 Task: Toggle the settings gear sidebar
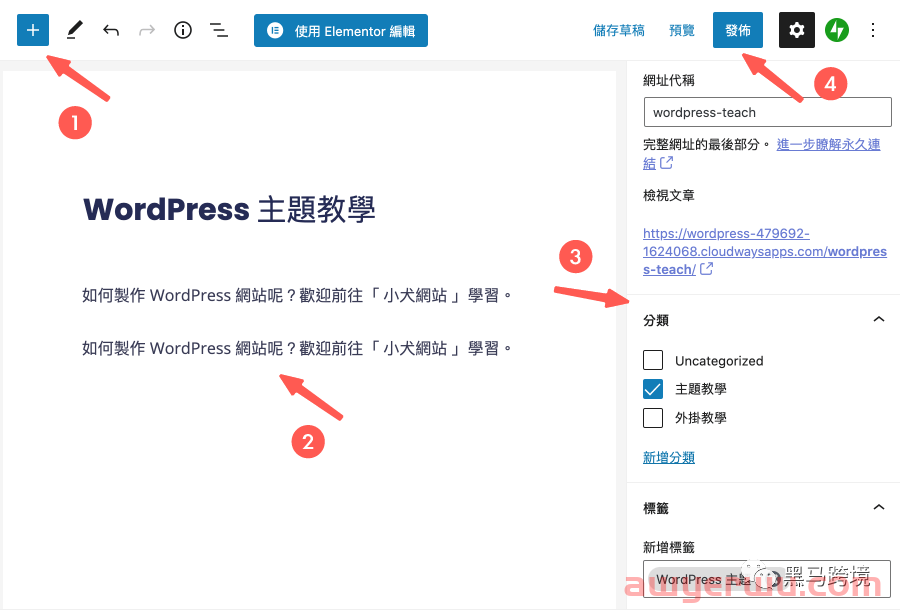pos(797,30)
